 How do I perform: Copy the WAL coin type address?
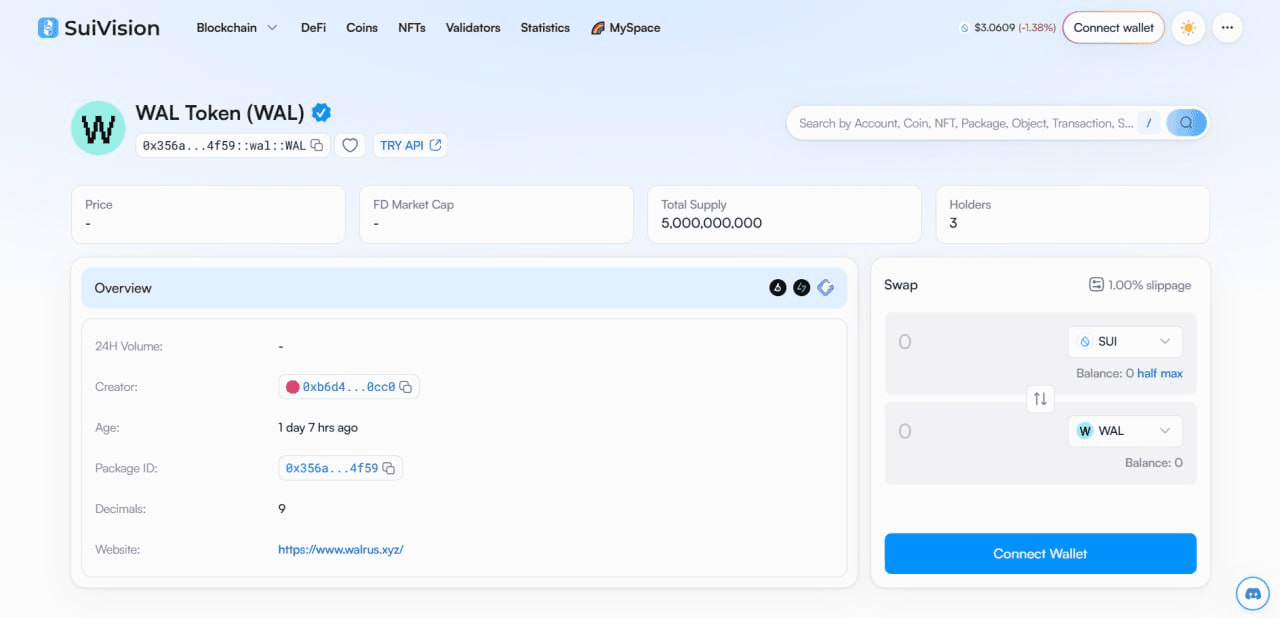[317, 145]
